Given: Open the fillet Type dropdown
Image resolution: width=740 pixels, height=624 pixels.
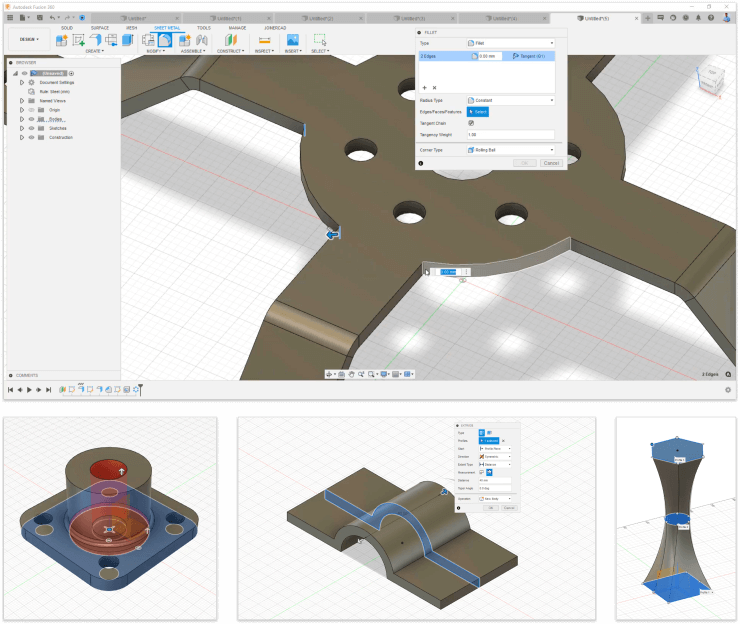Looking at the screenshot, I should [510, 43].
